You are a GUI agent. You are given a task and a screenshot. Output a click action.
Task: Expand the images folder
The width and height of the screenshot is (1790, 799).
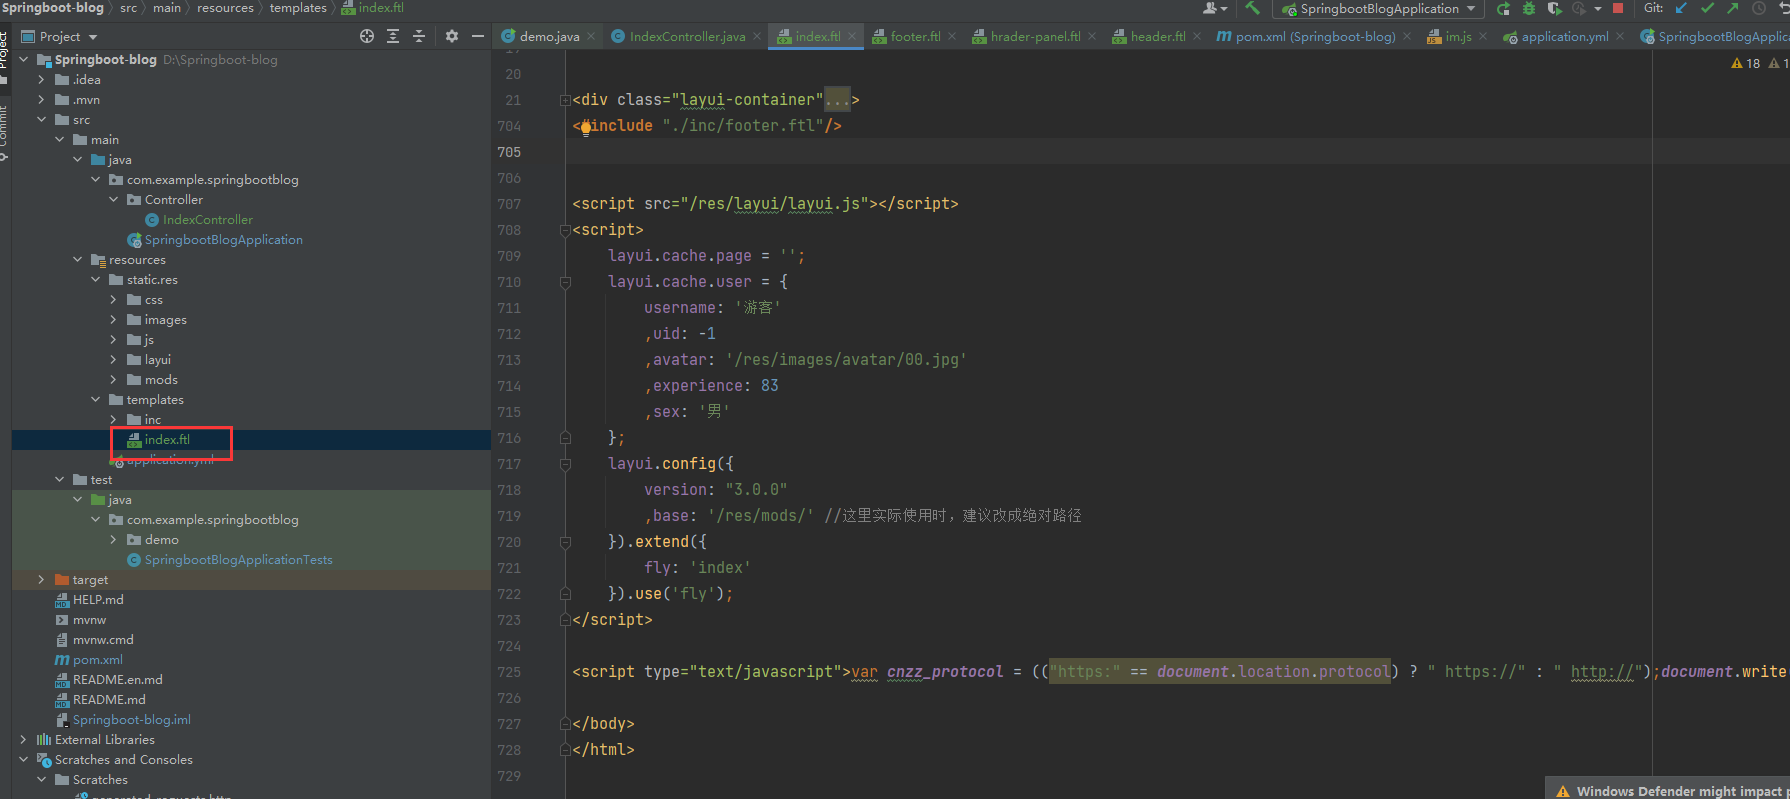[x=113, y=320]
